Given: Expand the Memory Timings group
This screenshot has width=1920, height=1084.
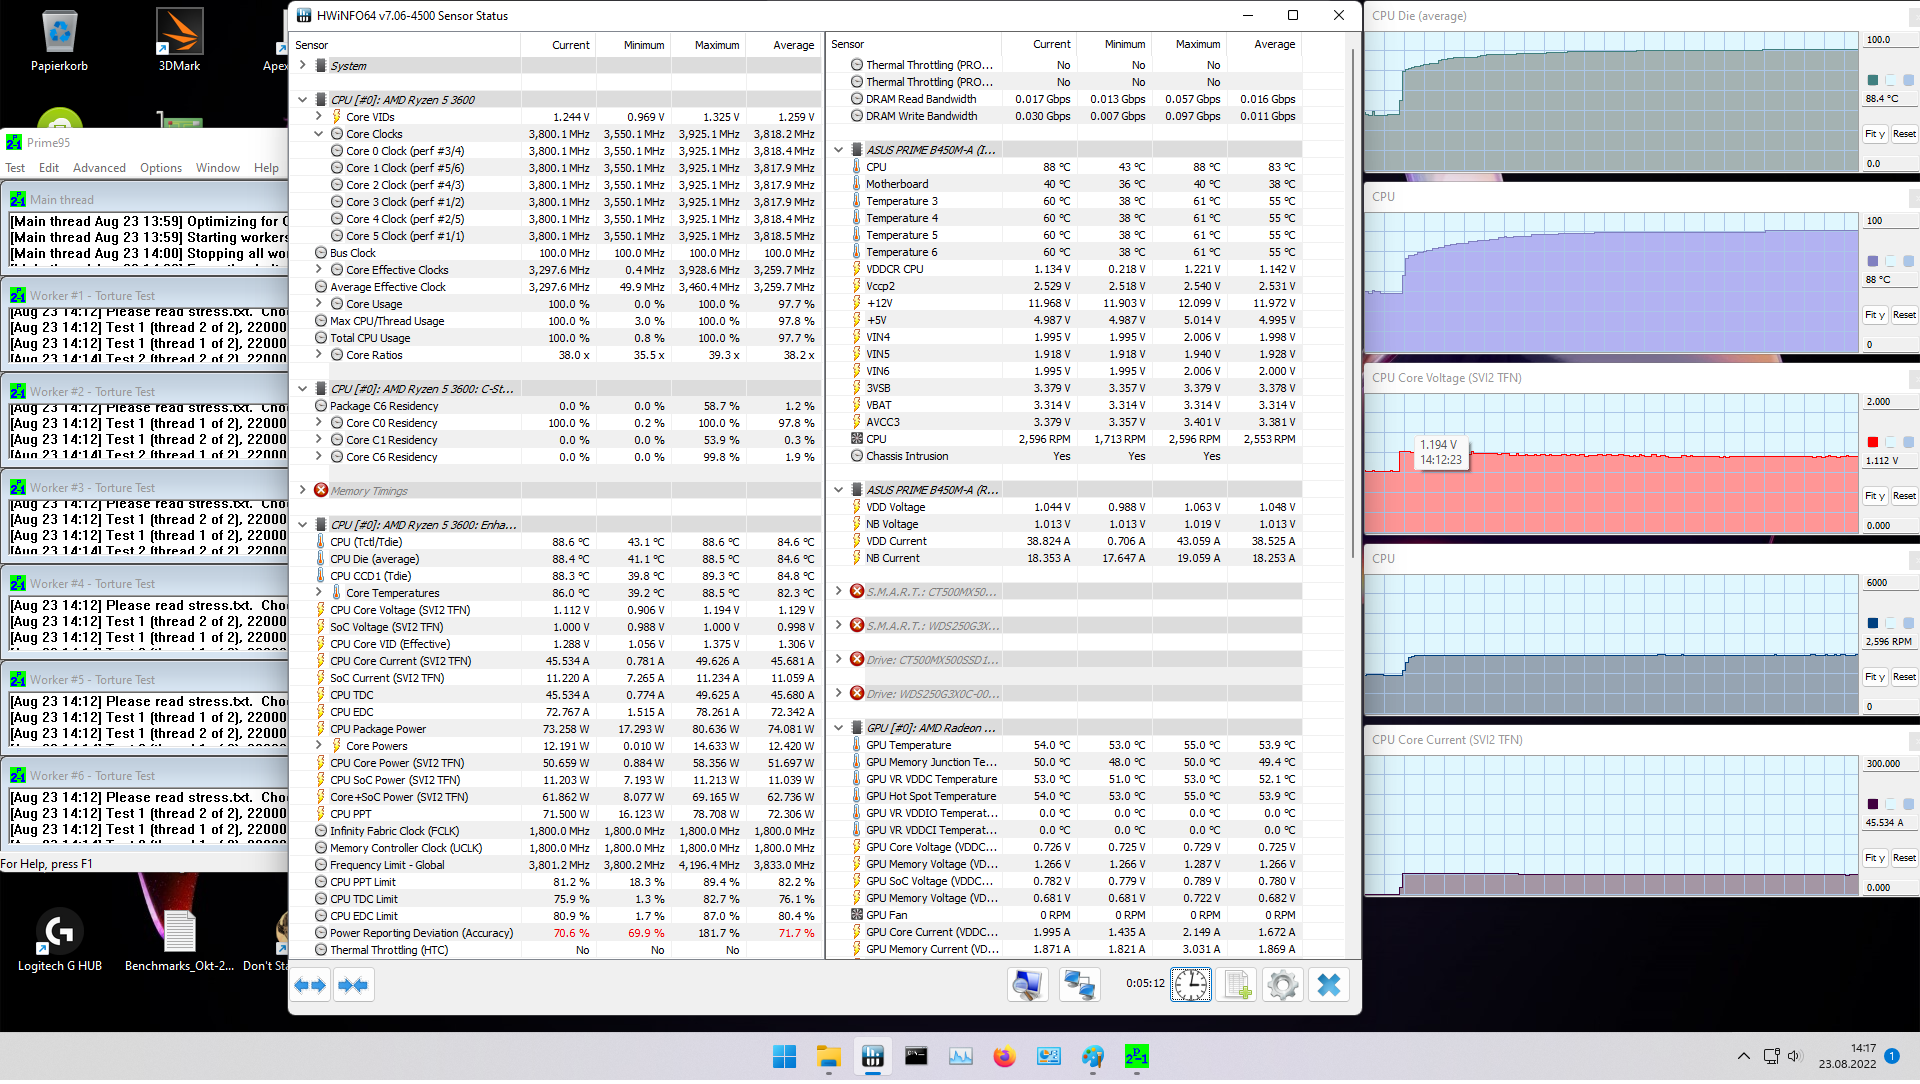Looking at the screenshot, I should coord(303,491).
